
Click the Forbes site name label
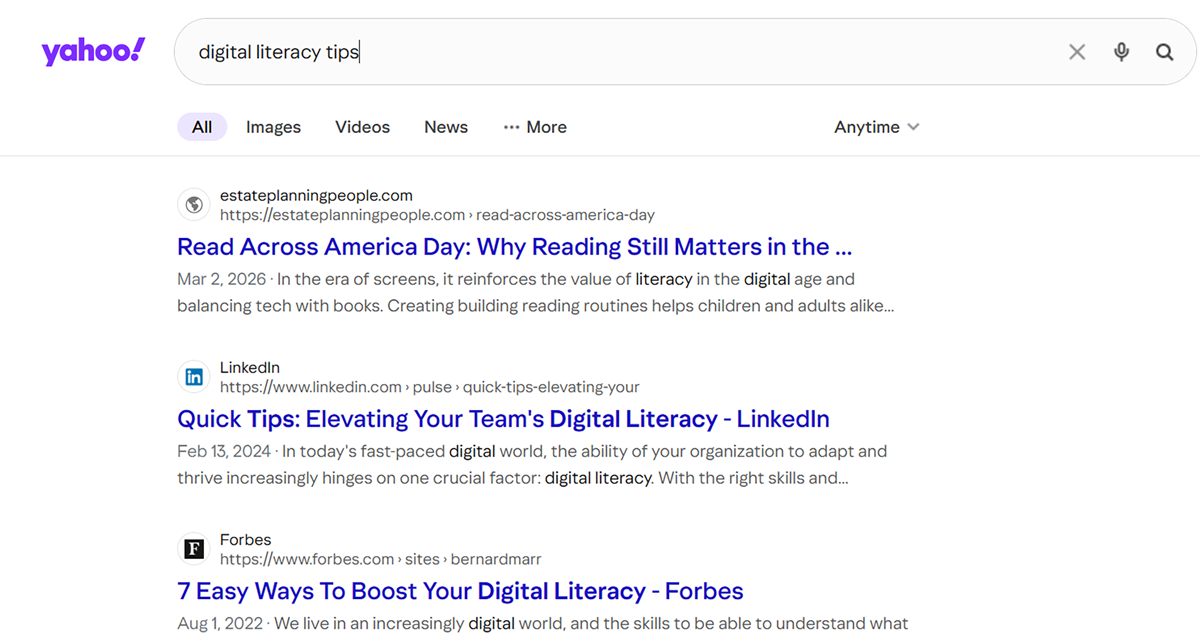tap(246, 540)
